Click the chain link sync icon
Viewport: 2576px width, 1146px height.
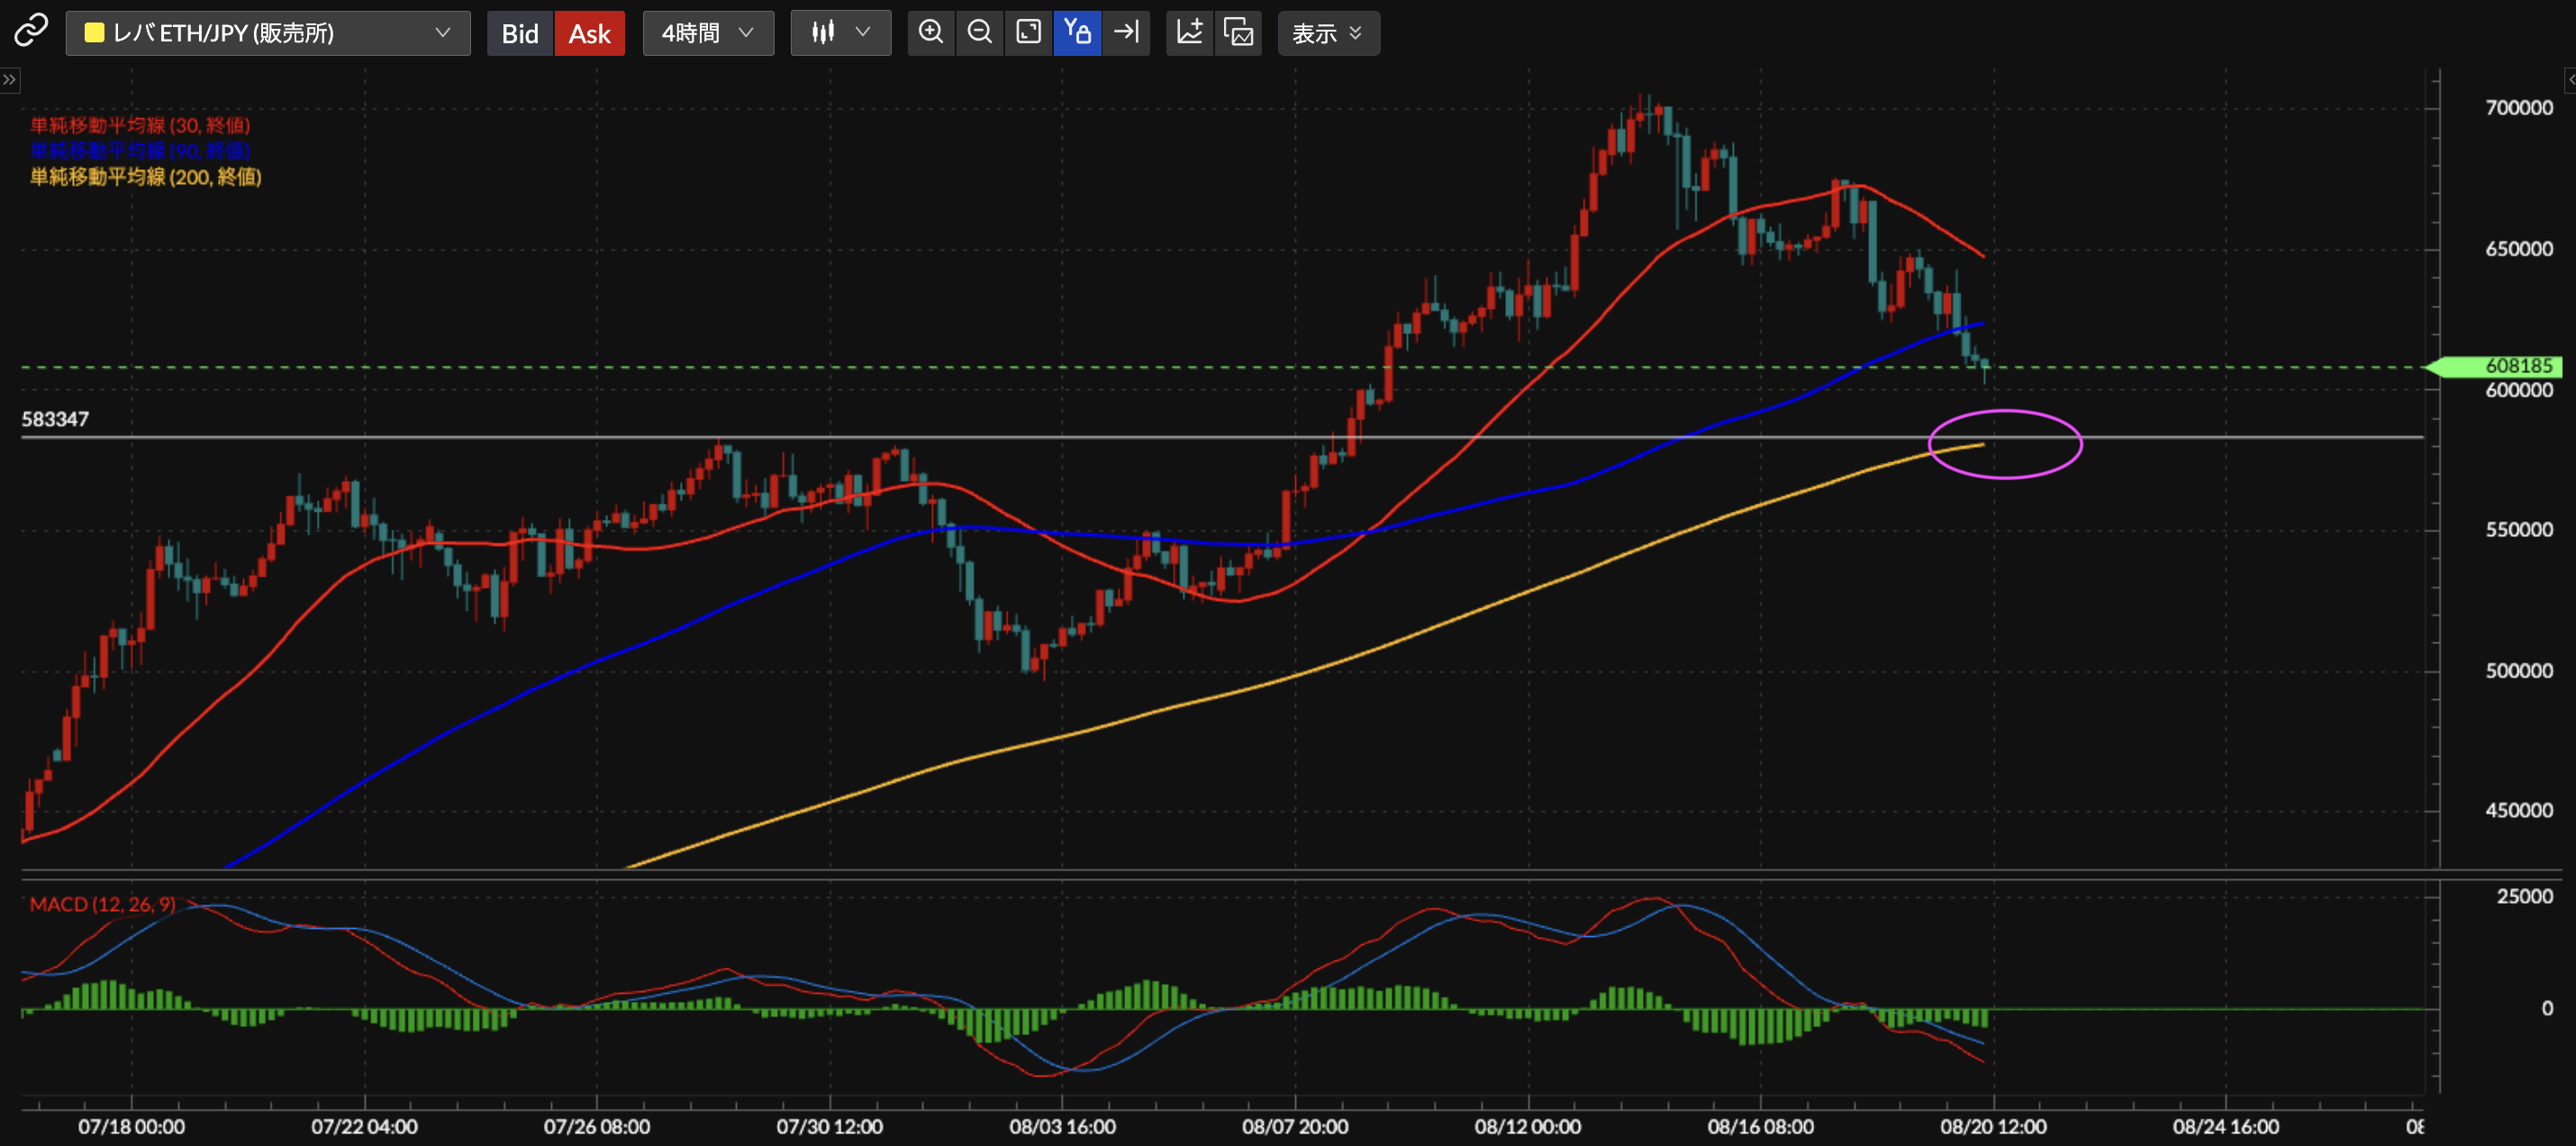coord(30,32)
